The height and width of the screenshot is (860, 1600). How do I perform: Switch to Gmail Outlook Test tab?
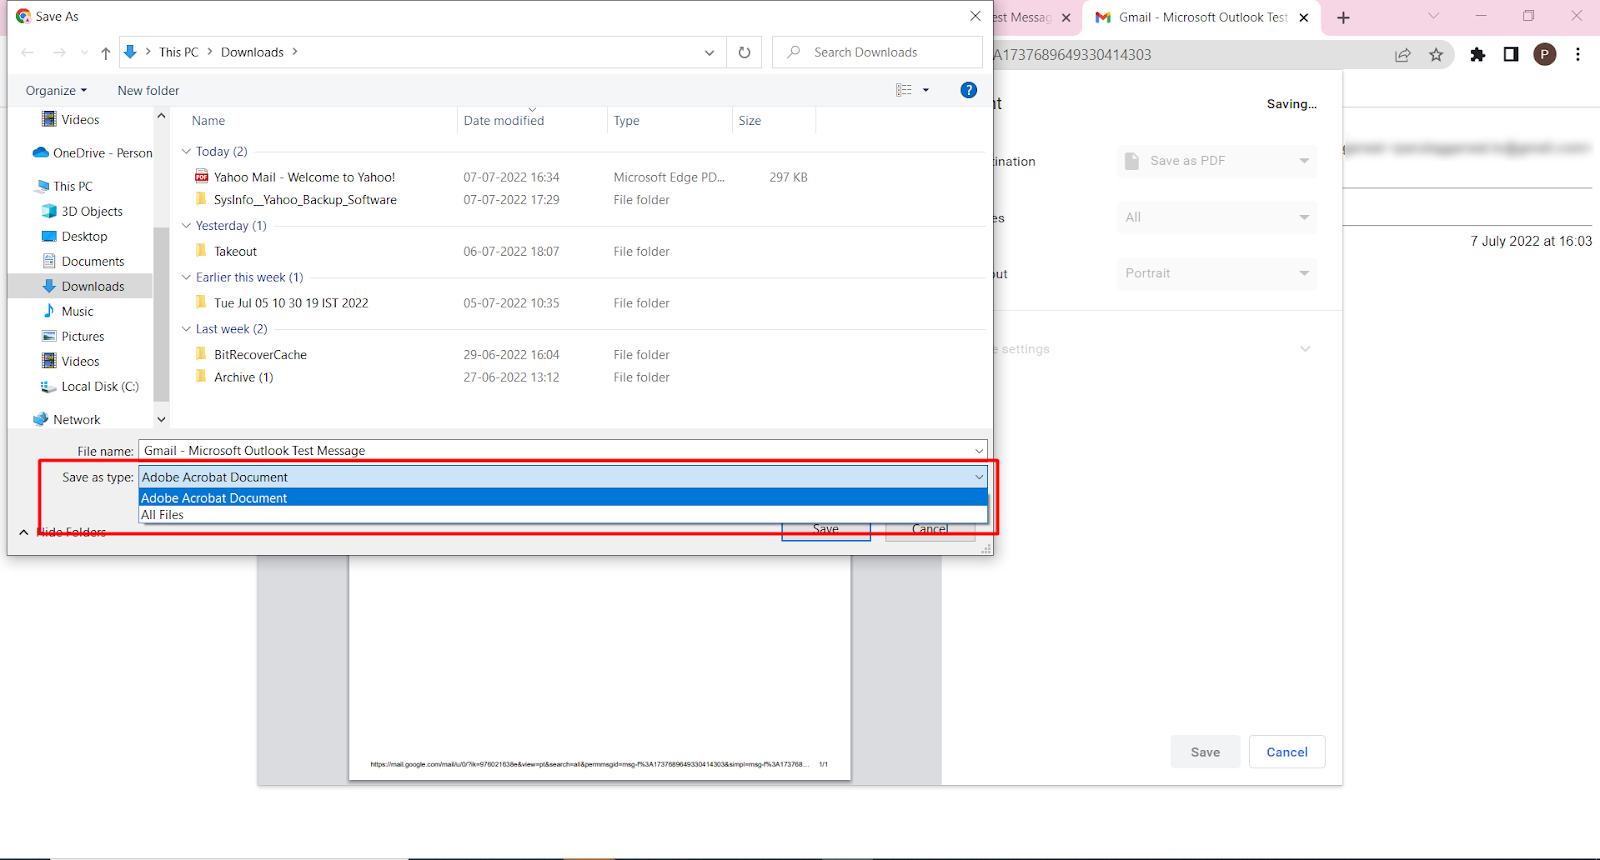(1202, 18)
